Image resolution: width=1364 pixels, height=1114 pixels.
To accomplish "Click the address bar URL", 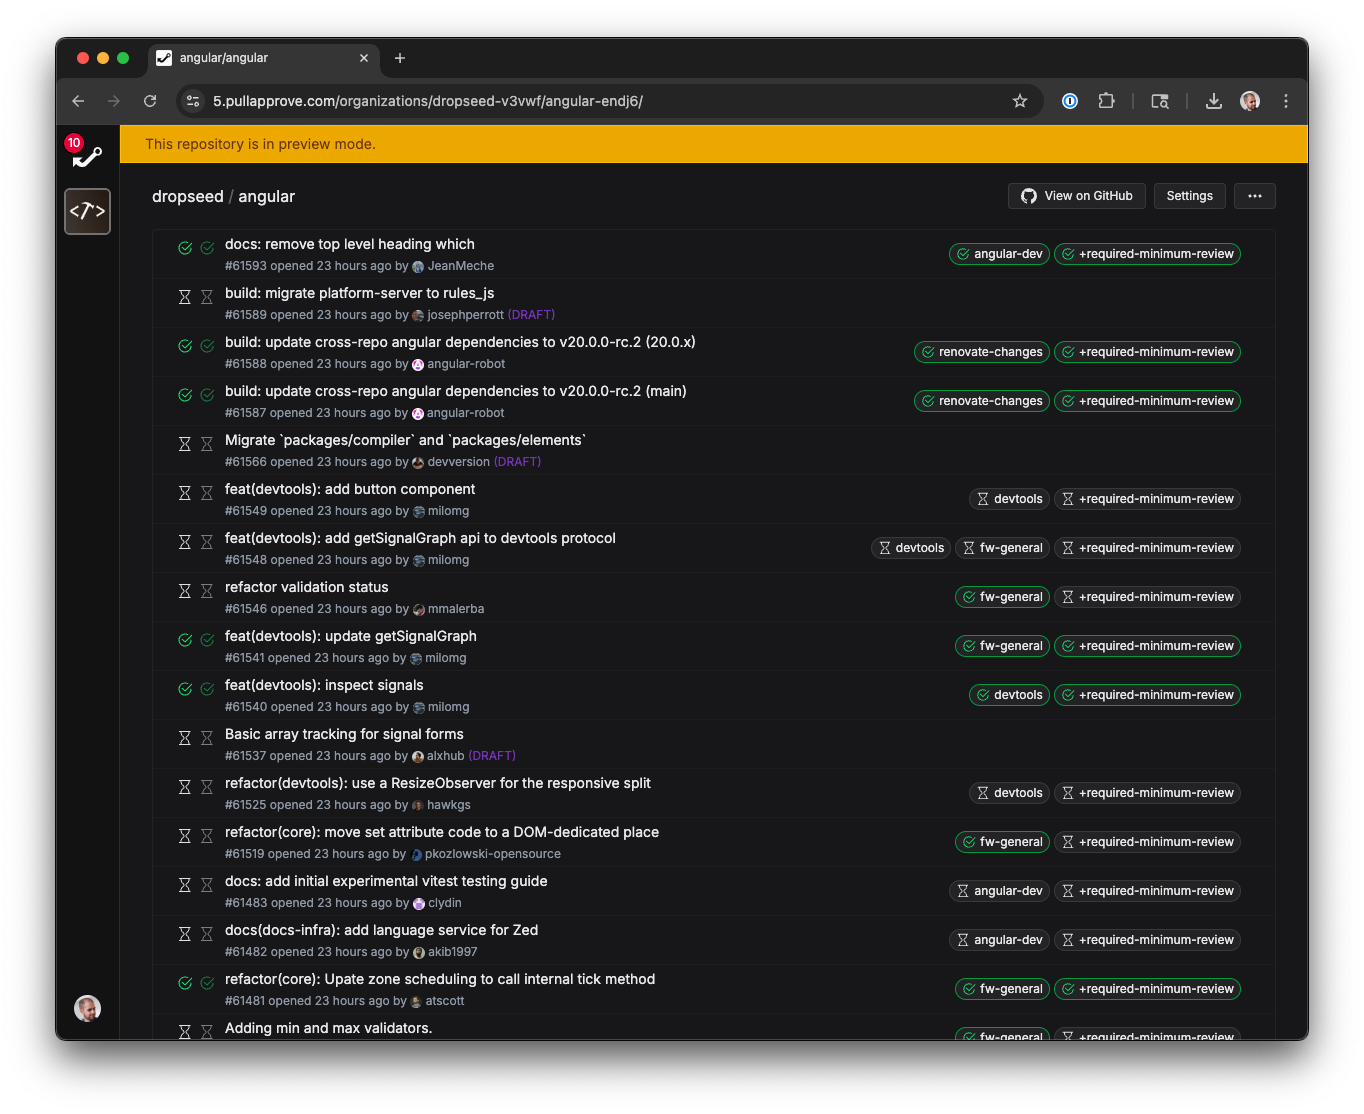I will coord(428,101).
